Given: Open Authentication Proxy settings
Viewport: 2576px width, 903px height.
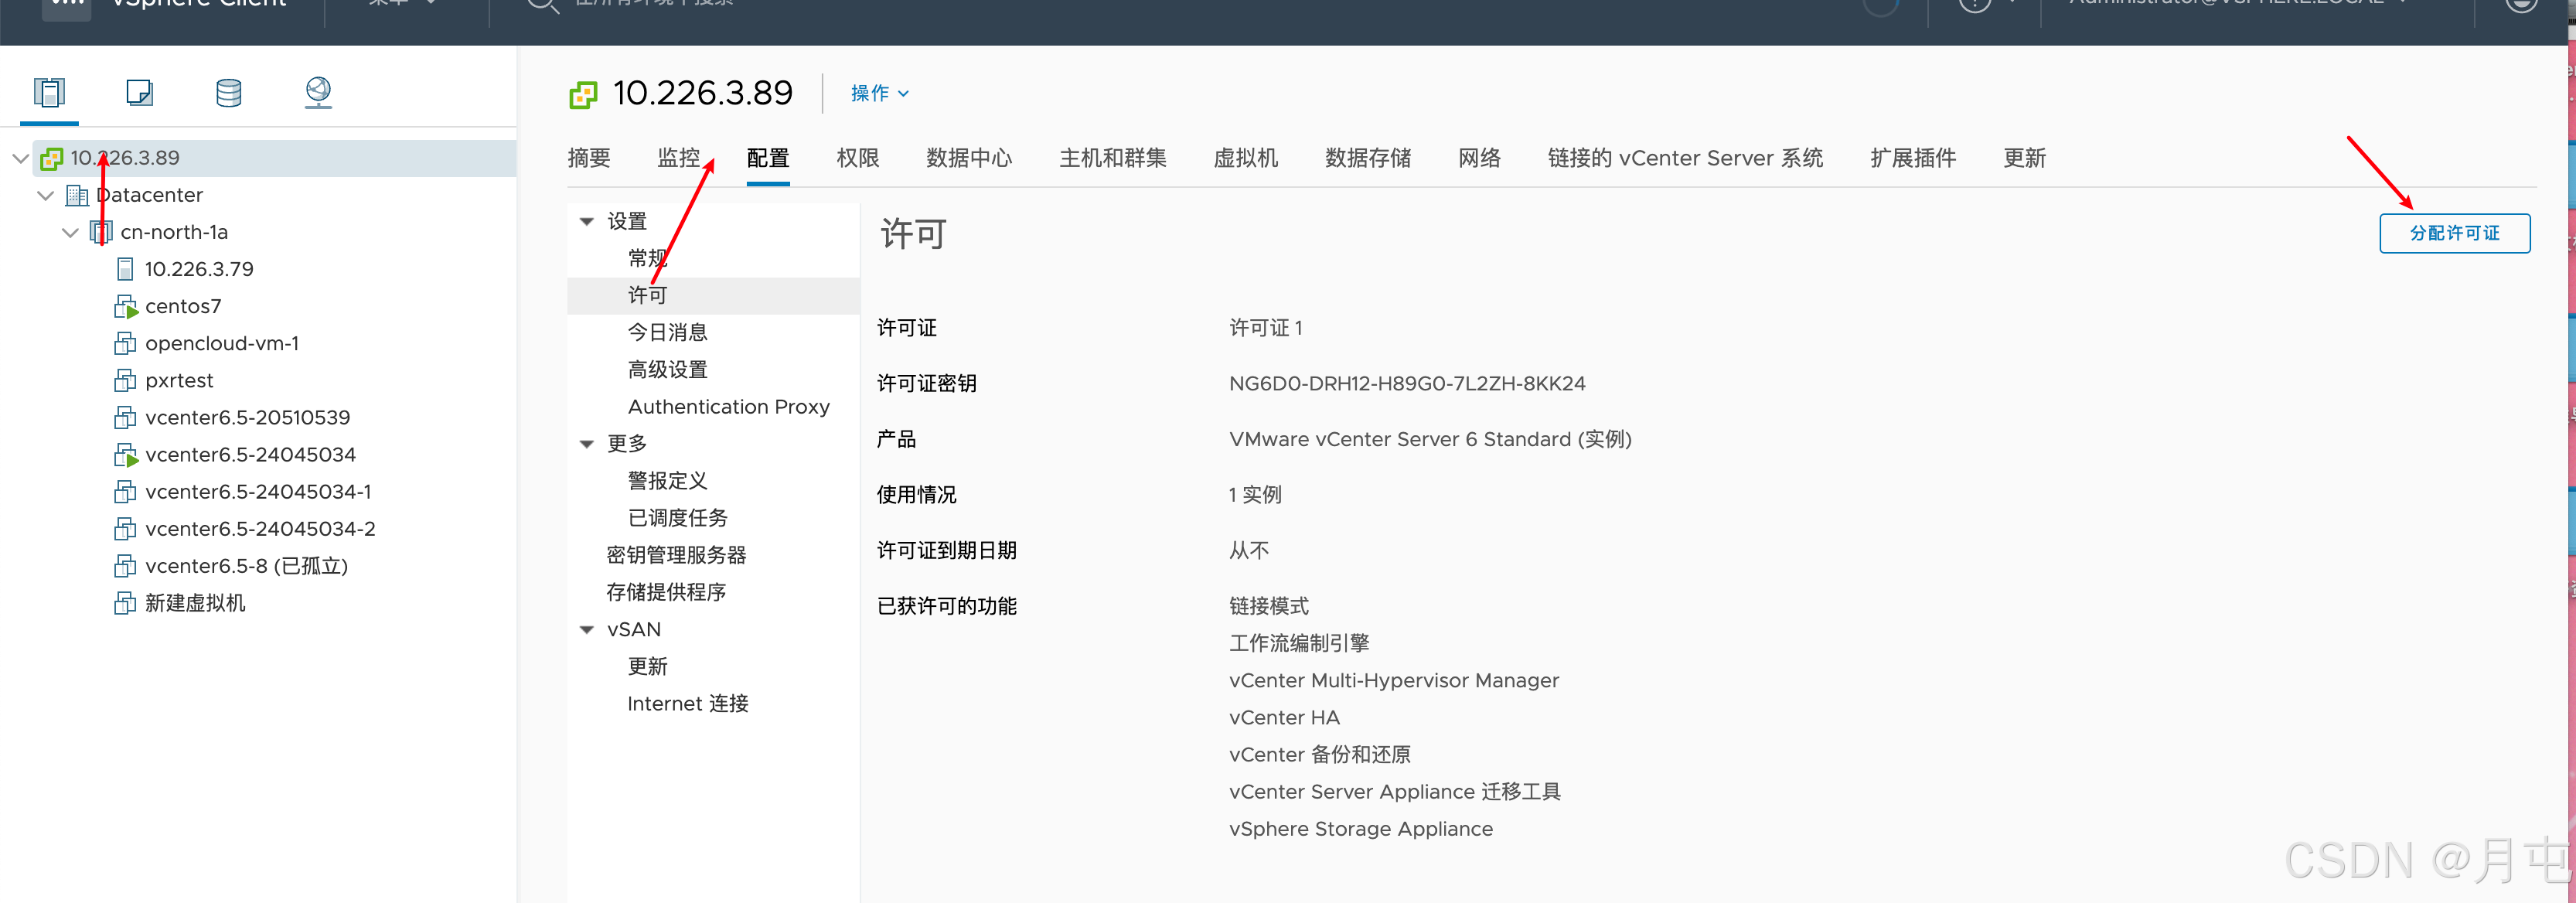Looking at the screenshot, I should (728, 407).
